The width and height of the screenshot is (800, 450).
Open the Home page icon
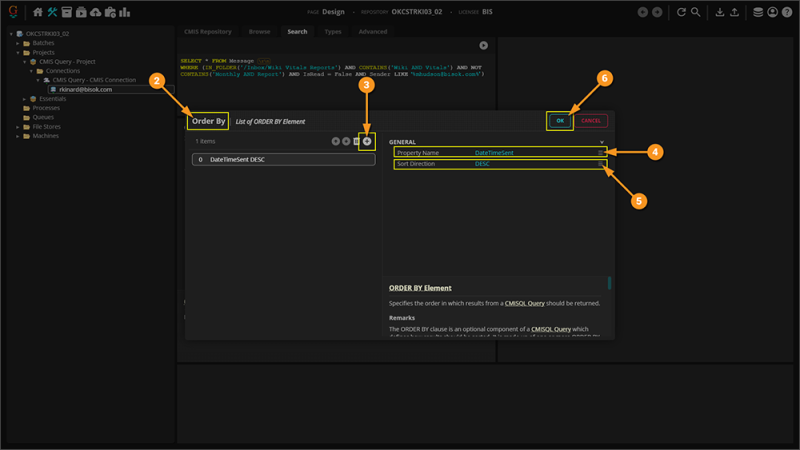(x=38, y=12)
